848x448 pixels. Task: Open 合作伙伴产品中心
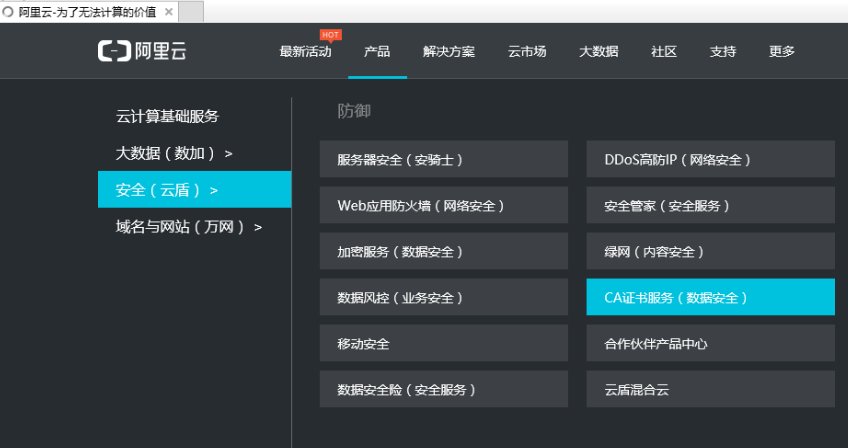[x=711, y=343]
